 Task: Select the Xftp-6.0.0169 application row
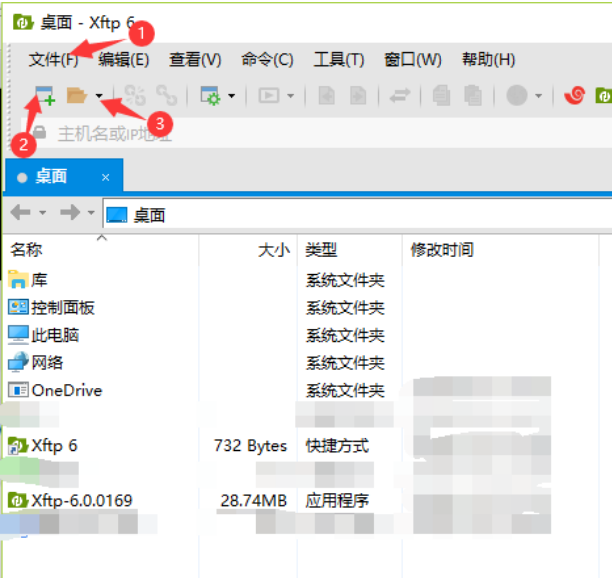pyautogui.click(x=301, y=500)
